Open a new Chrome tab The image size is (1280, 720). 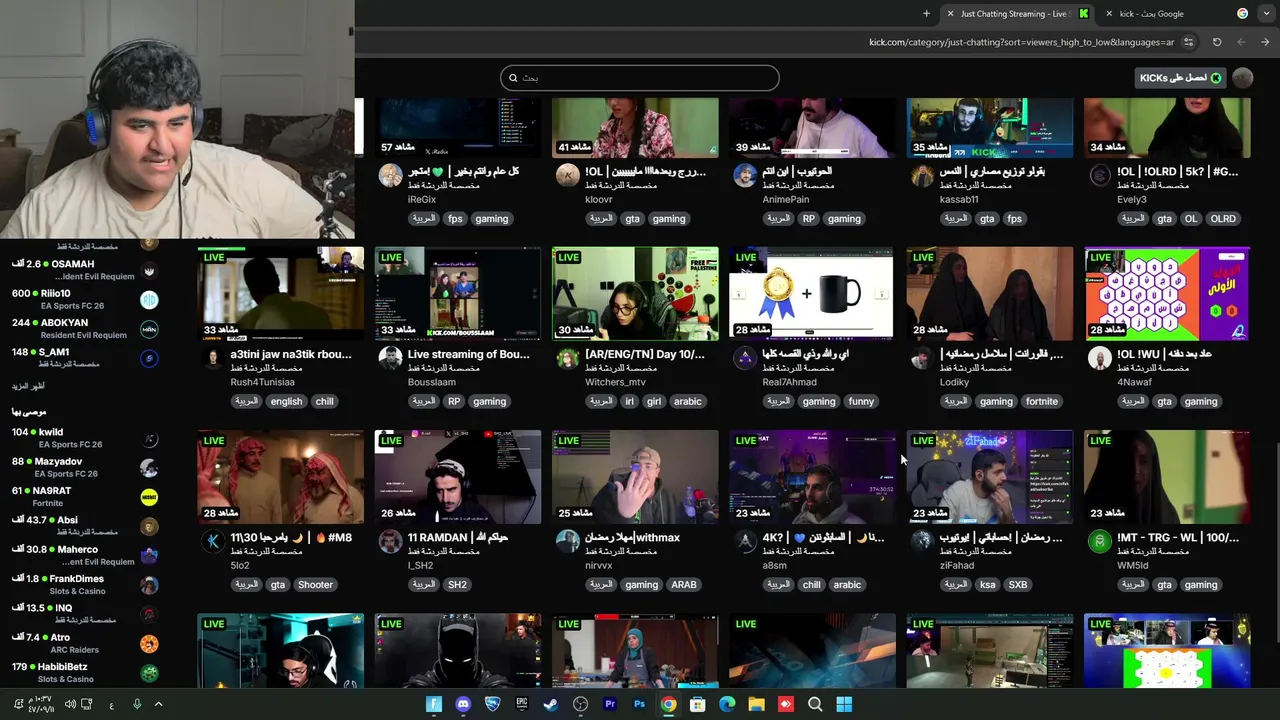(x=926, y=14)
